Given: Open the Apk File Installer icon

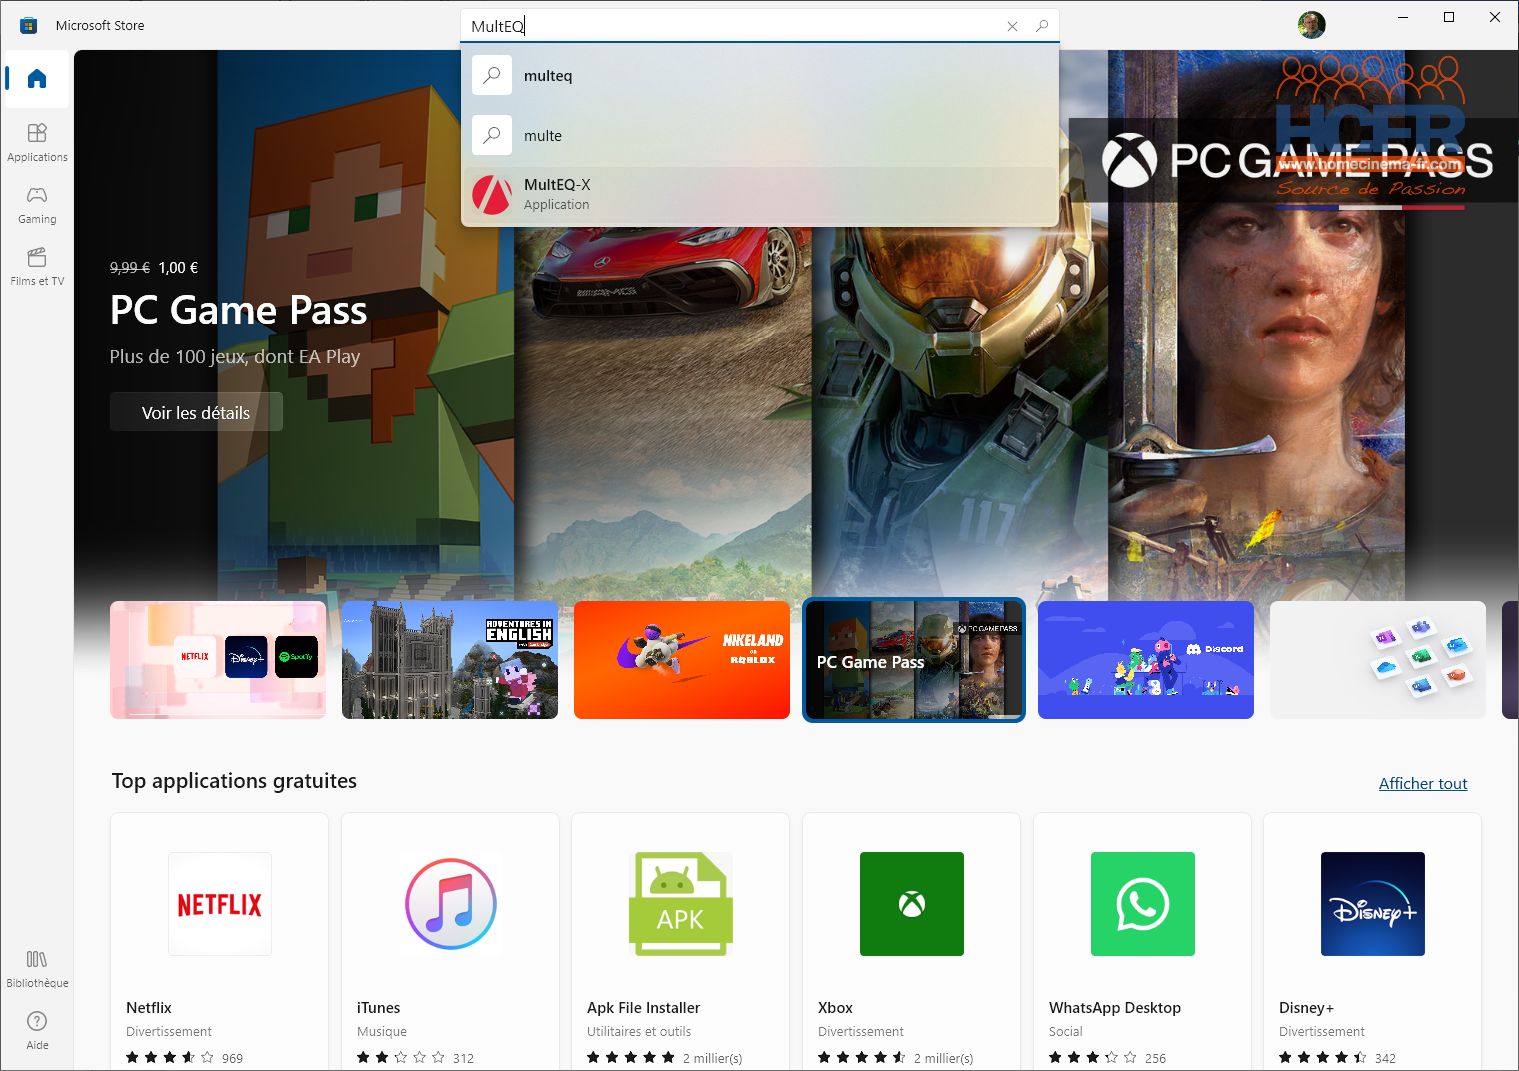Looking at the screenshot, I should click(681, 904).
